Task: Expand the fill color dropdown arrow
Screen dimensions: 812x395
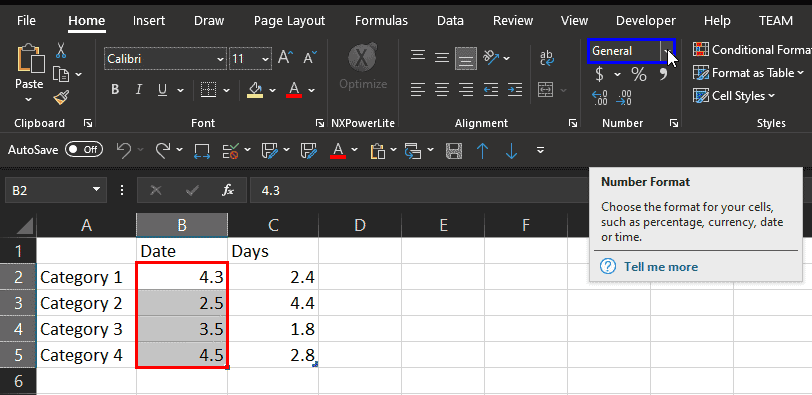Action: point(272,91)
